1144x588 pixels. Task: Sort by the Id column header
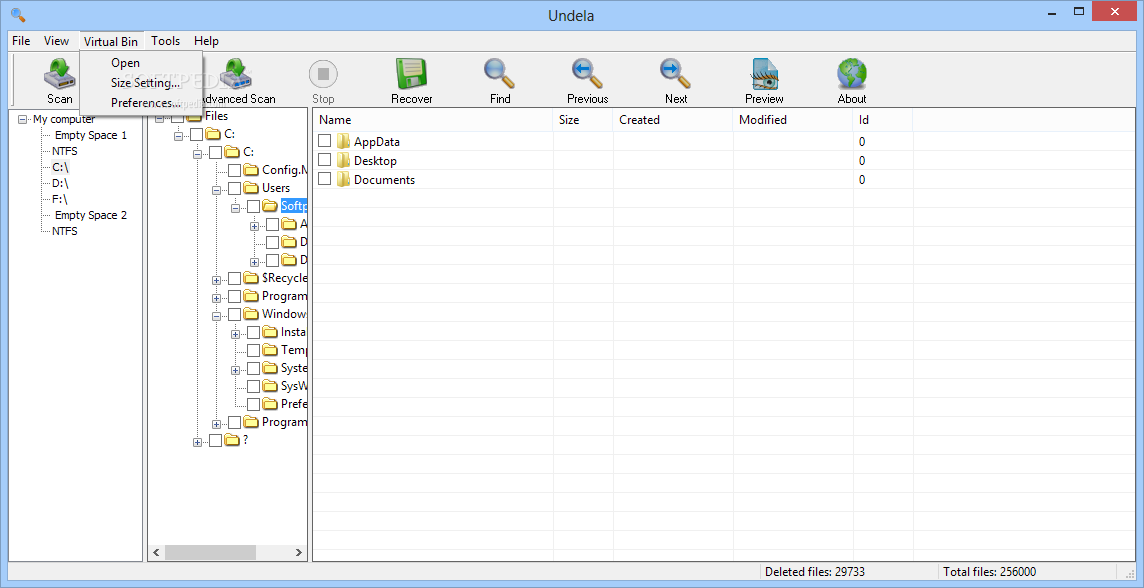coord(883,120)
